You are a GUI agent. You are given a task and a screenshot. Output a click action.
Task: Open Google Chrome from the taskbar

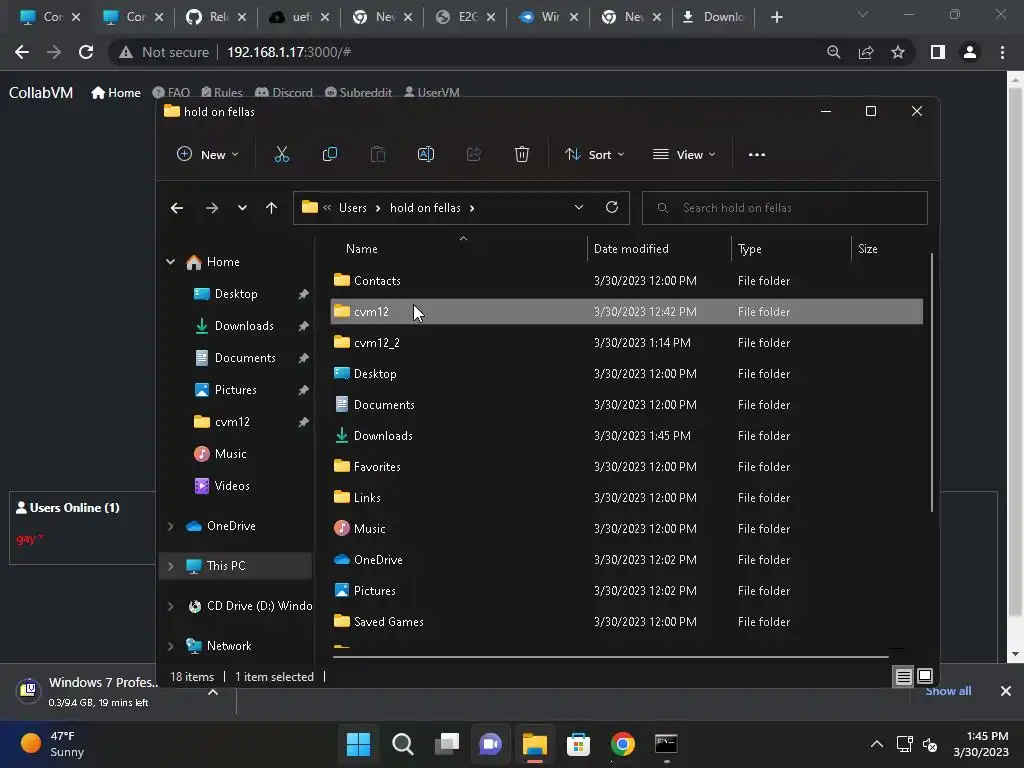(622, 744)
